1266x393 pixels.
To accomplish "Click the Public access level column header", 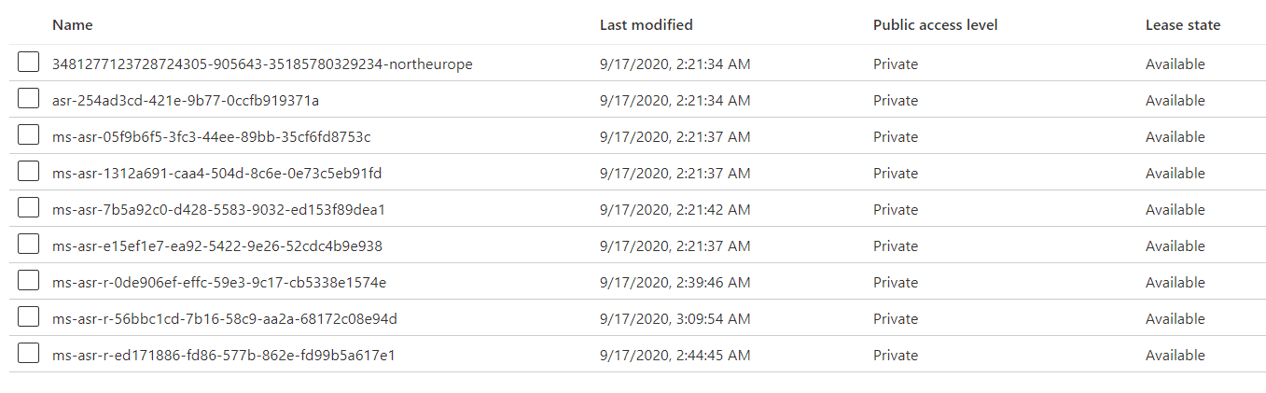I will click(935, 25).
